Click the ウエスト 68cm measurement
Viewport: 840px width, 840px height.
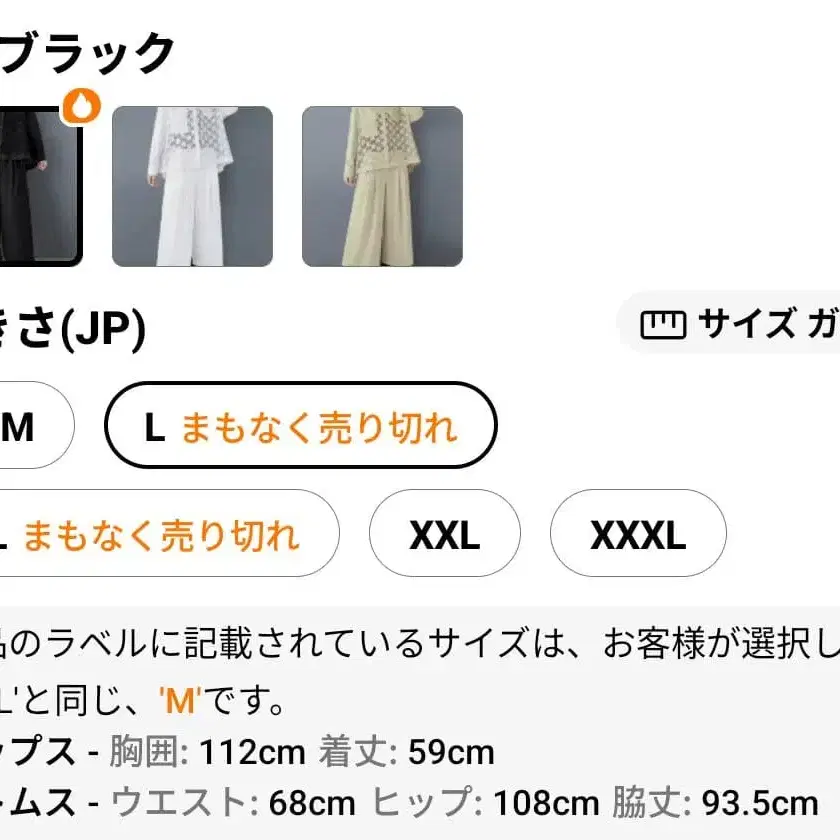coord(233,803)
